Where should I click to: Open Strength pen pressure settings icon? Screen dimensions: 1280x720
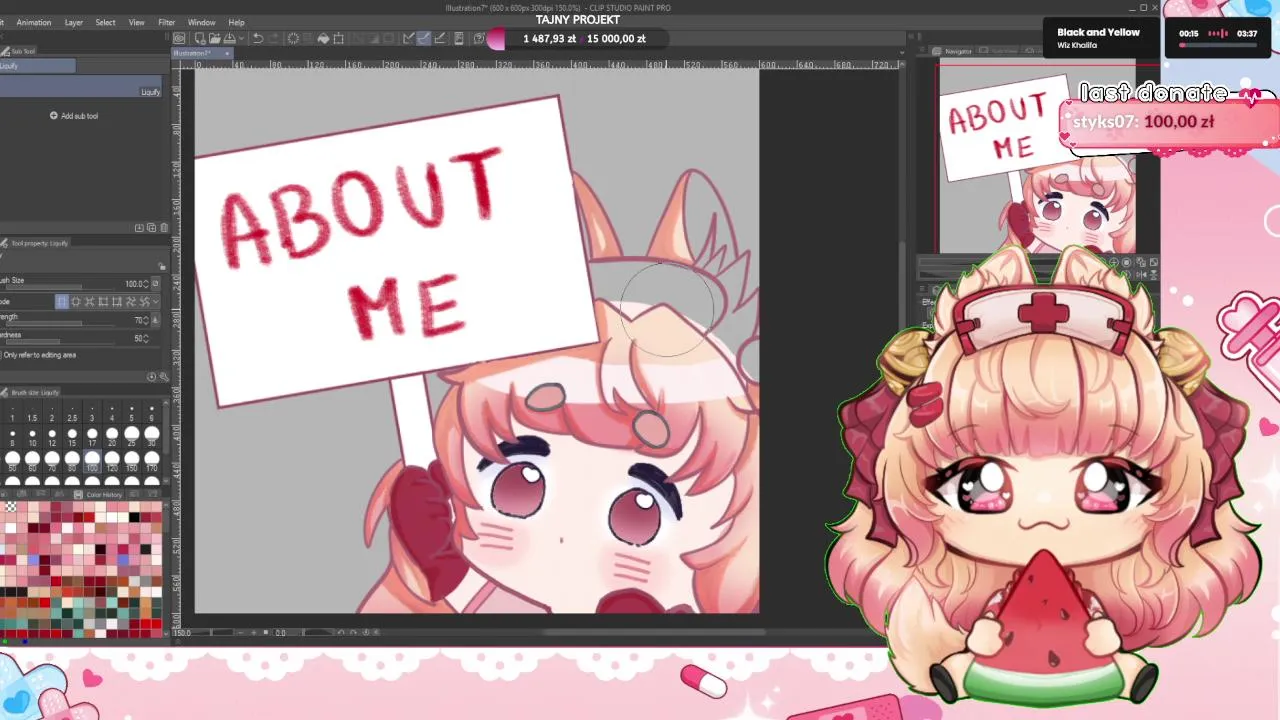155,320
